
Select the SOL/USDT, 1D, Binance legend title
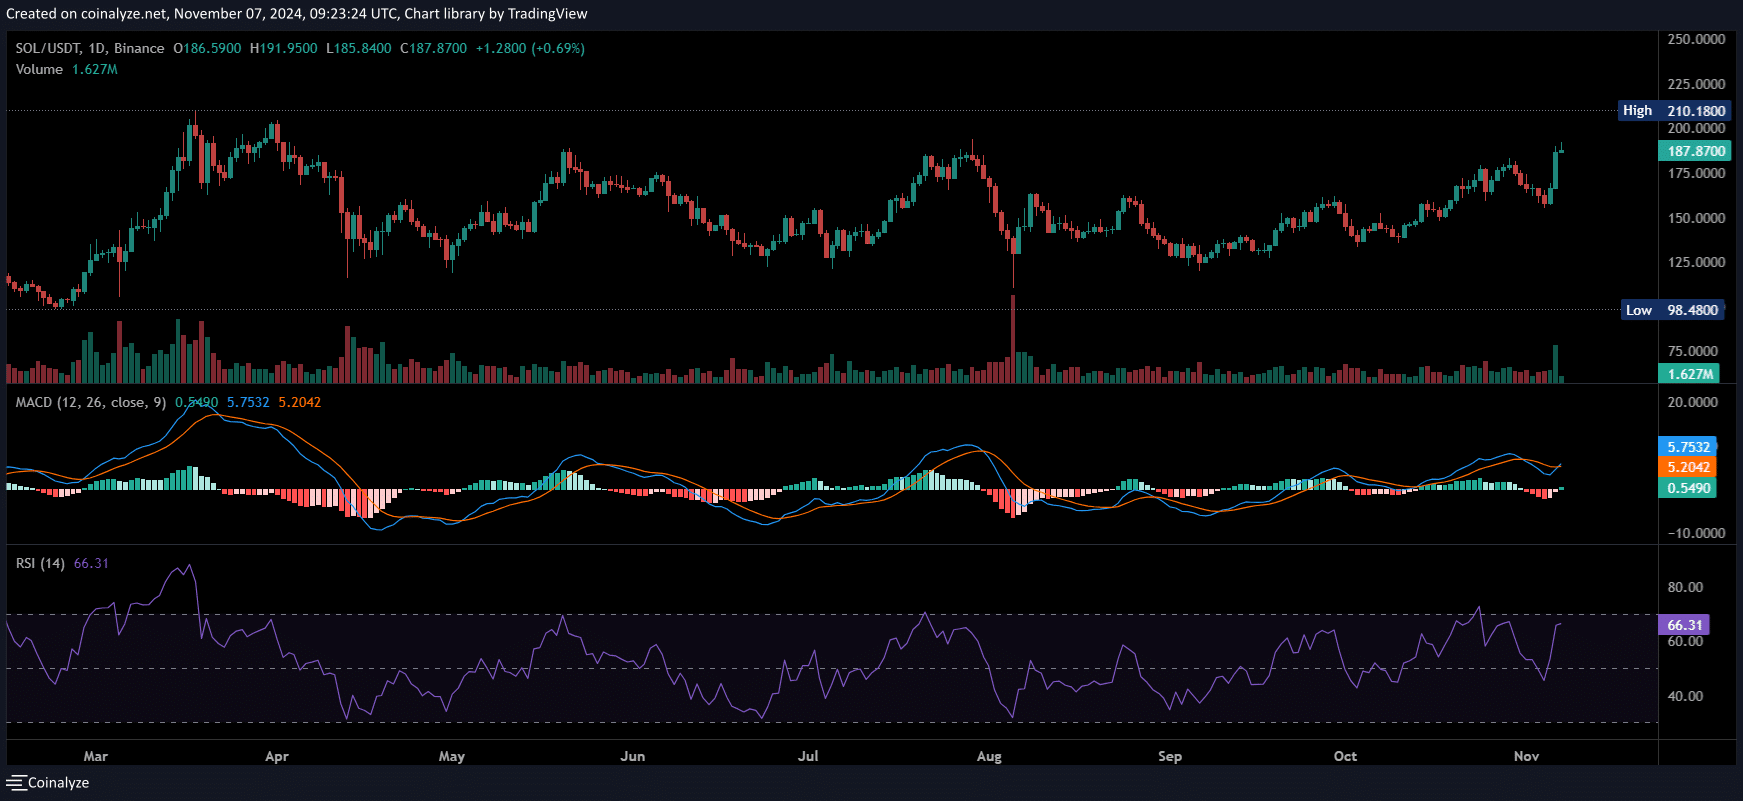[x=90, y=48]
